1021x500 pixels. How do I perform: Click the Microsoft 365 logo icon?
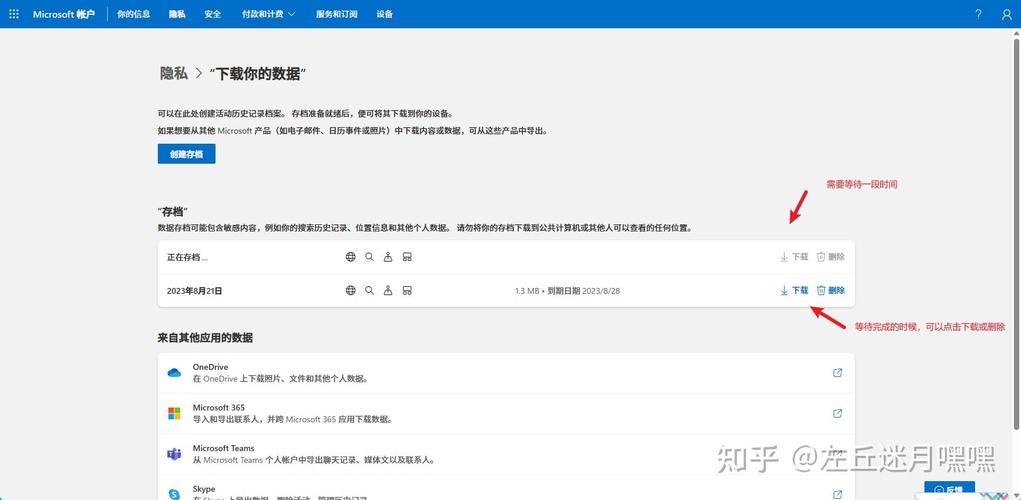(174, 413)
